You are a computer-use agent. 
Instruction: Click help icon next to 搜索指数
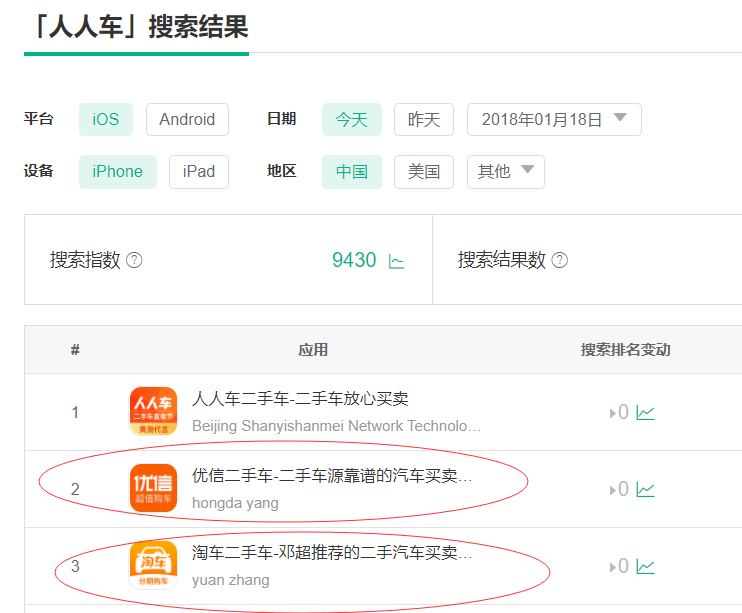pyautogui.click(x=134, y=260)
